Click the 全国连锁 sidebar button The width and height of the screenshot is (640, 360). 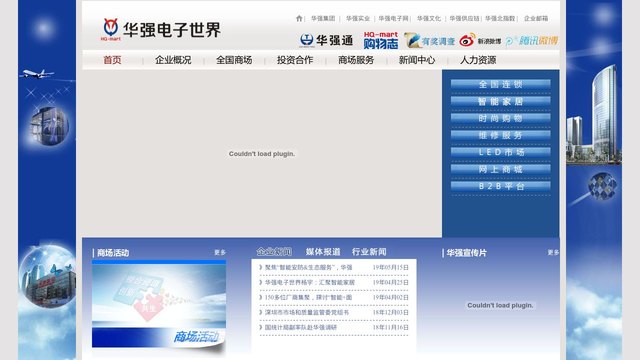[500, 84]
